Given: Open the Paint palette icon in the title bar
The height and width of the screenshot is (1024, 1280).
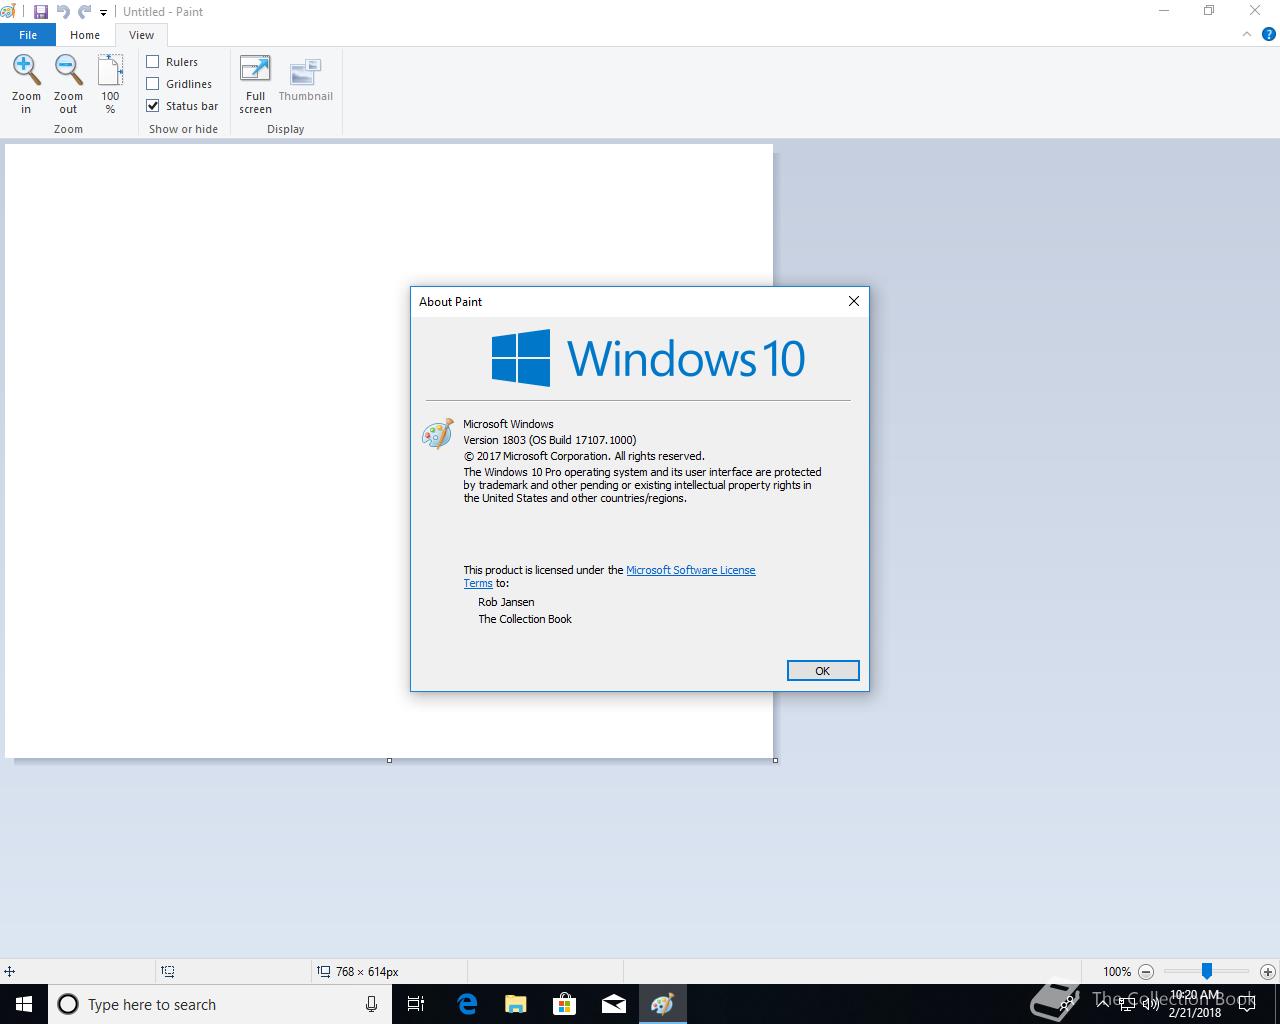Looking at the screenshot, I should [x=8, y=12].
